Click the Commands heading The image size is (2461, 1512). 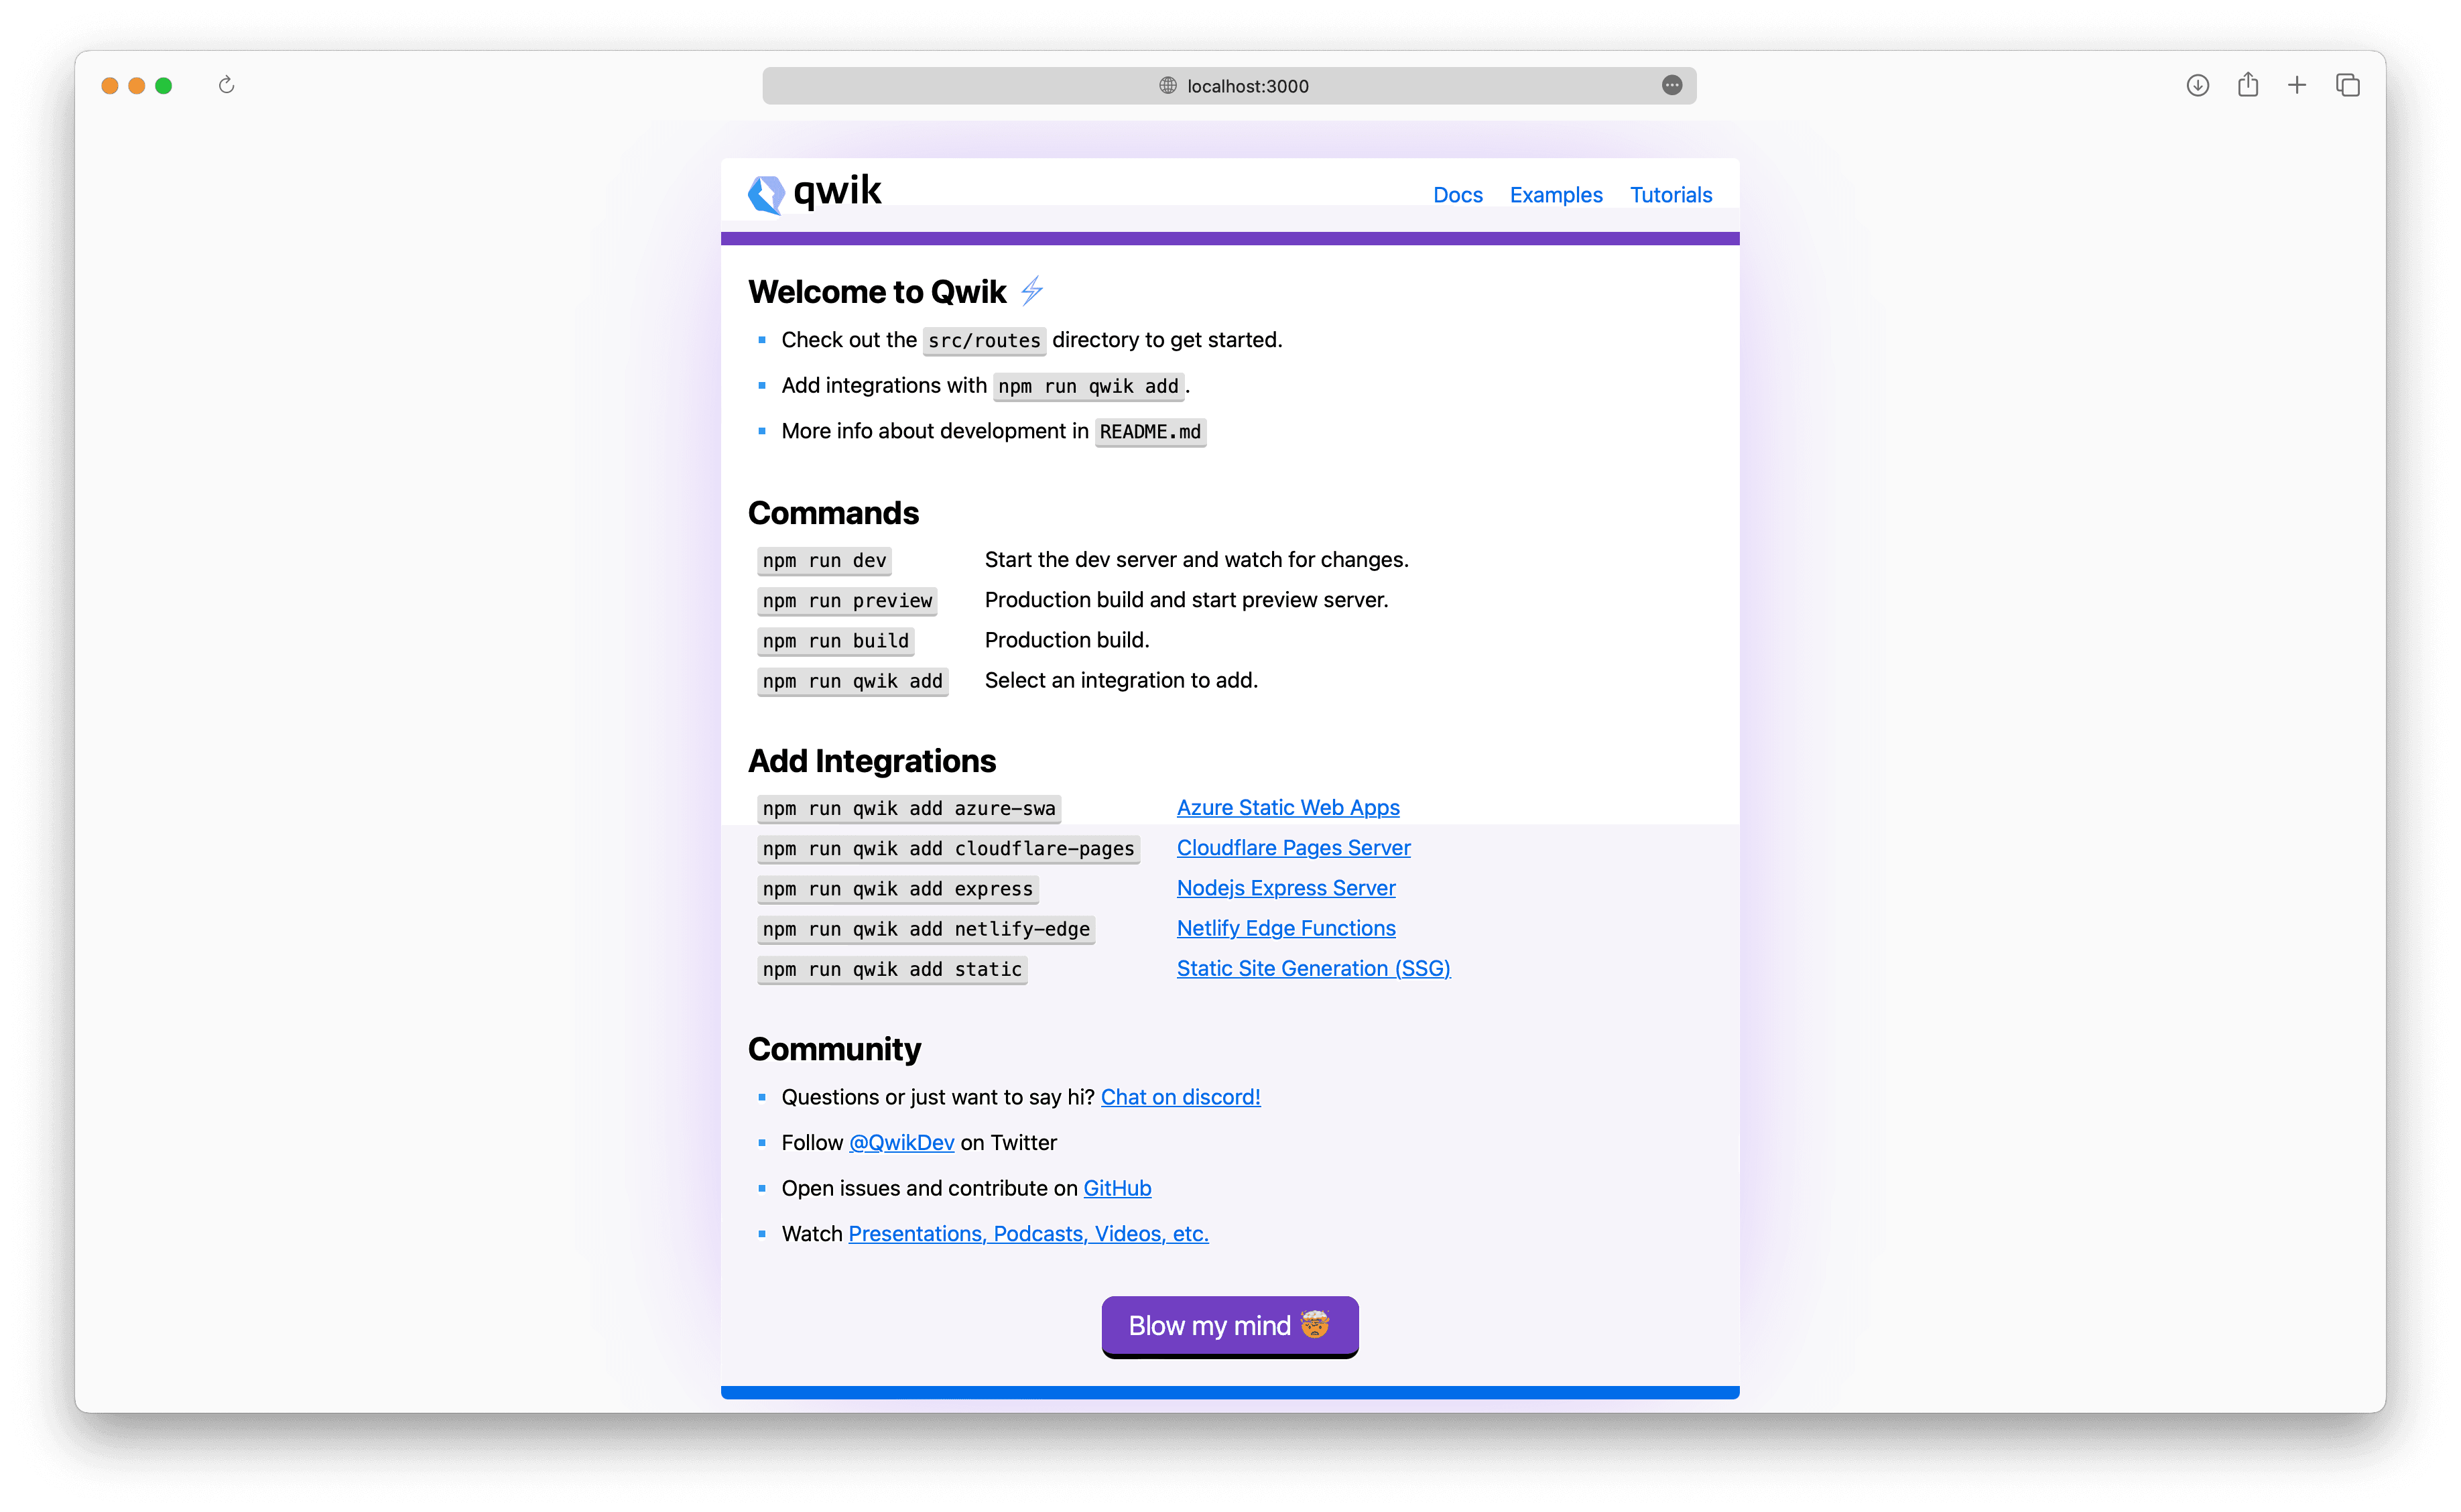(x=833, y=513)
